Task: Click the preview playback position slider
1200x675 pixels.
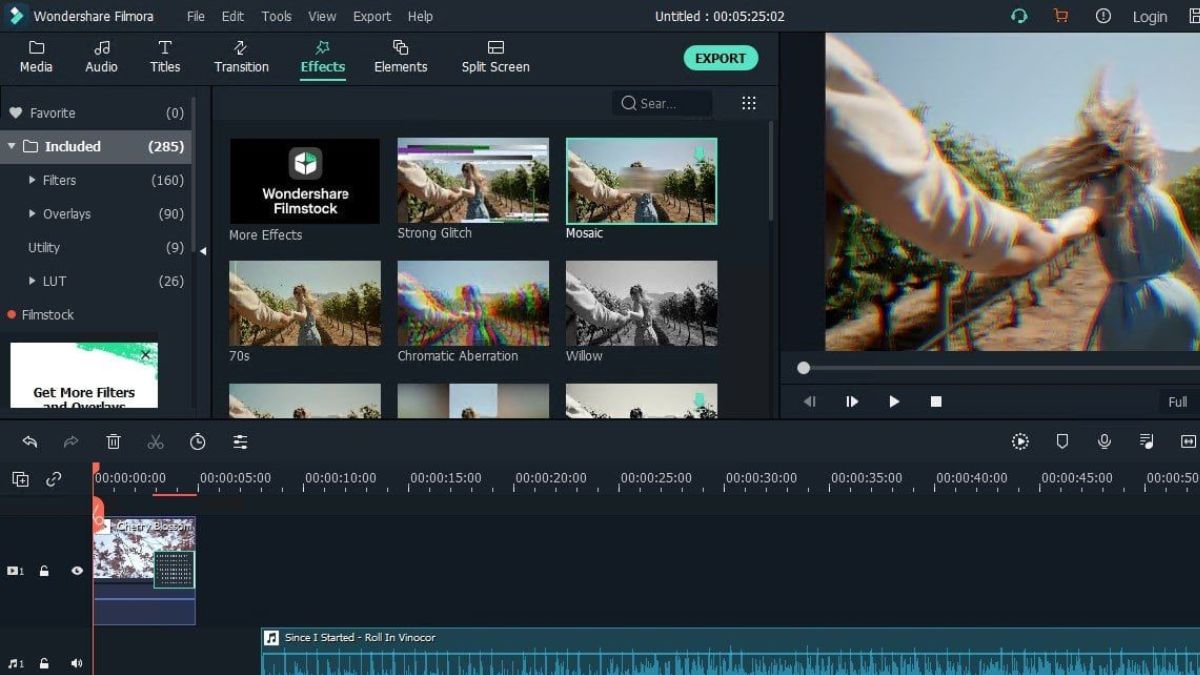Action: tap(803, 368)
